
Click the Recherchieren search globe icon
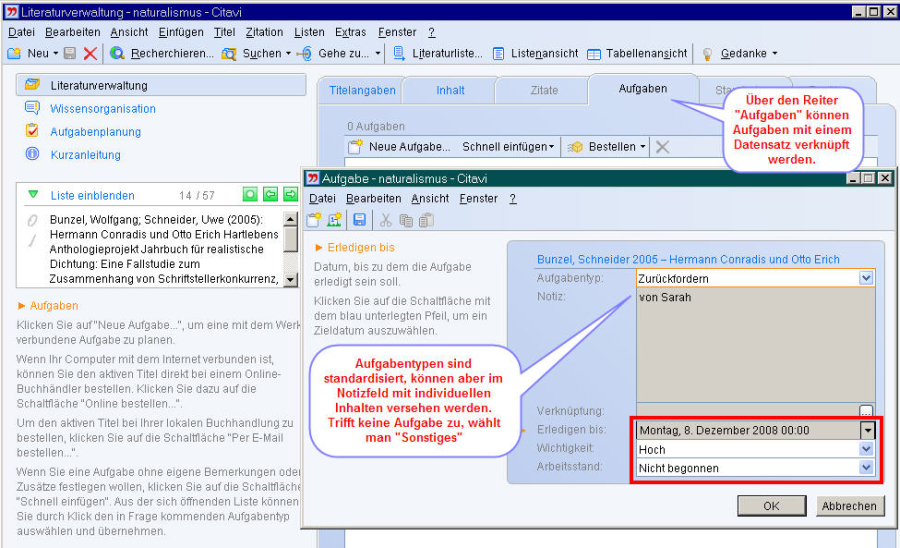pos(117,53)
